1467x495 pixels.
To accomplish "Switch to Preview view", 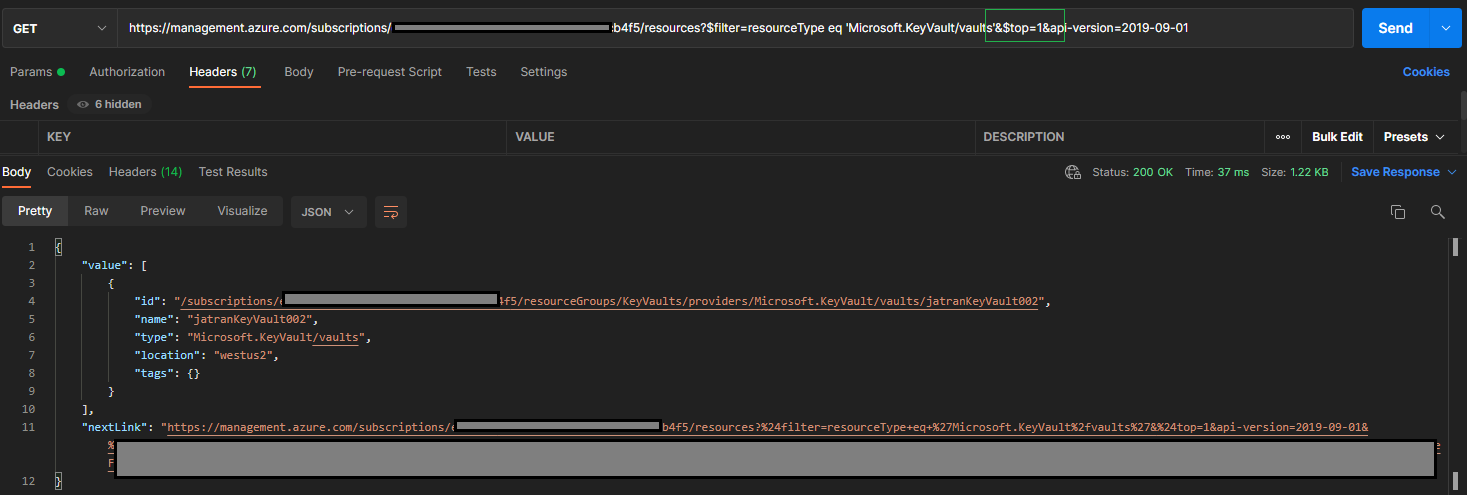I will click(163, 211).
